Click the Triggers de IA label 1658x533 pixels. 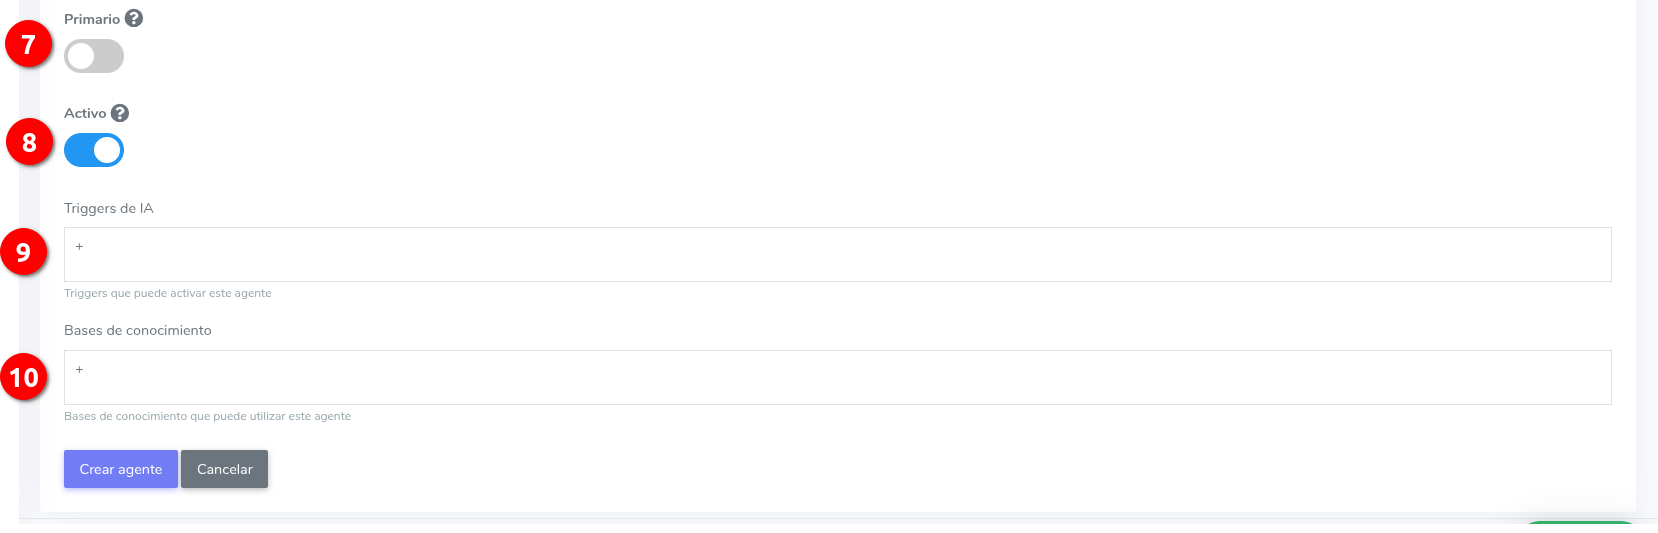tap(109, 208)
